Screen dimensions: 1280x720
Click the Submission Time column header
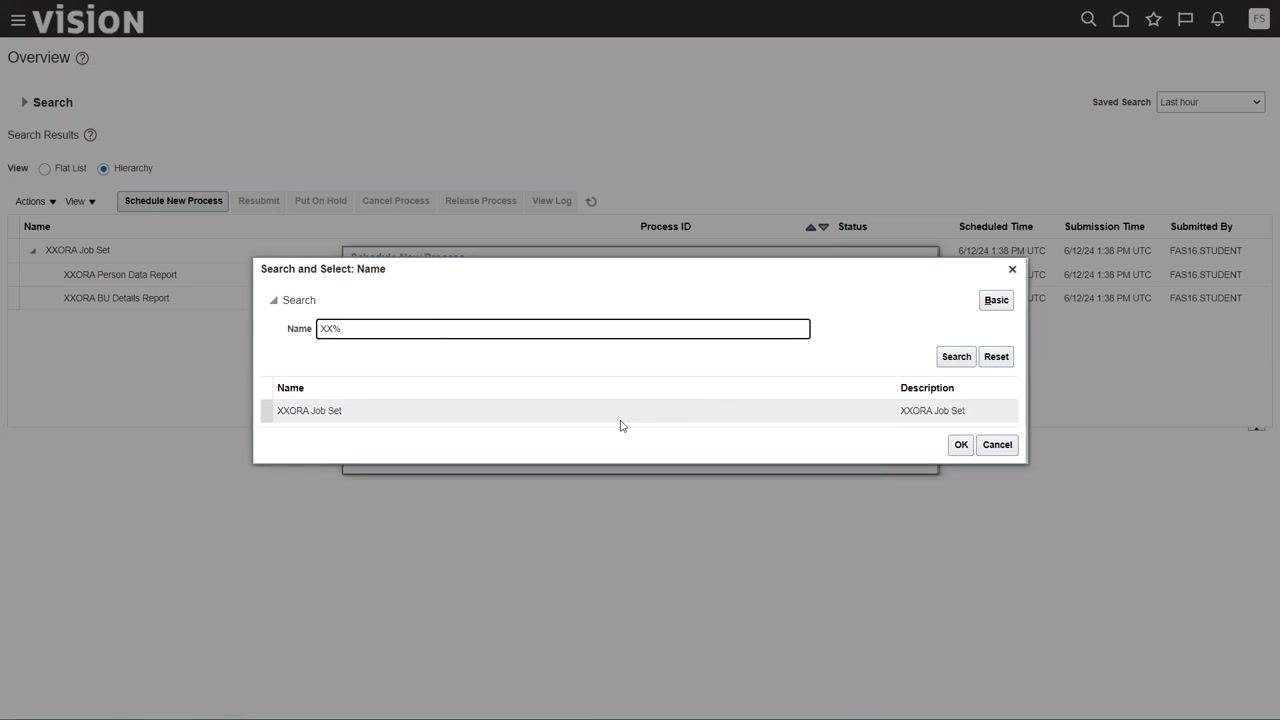pos(1104,227)
